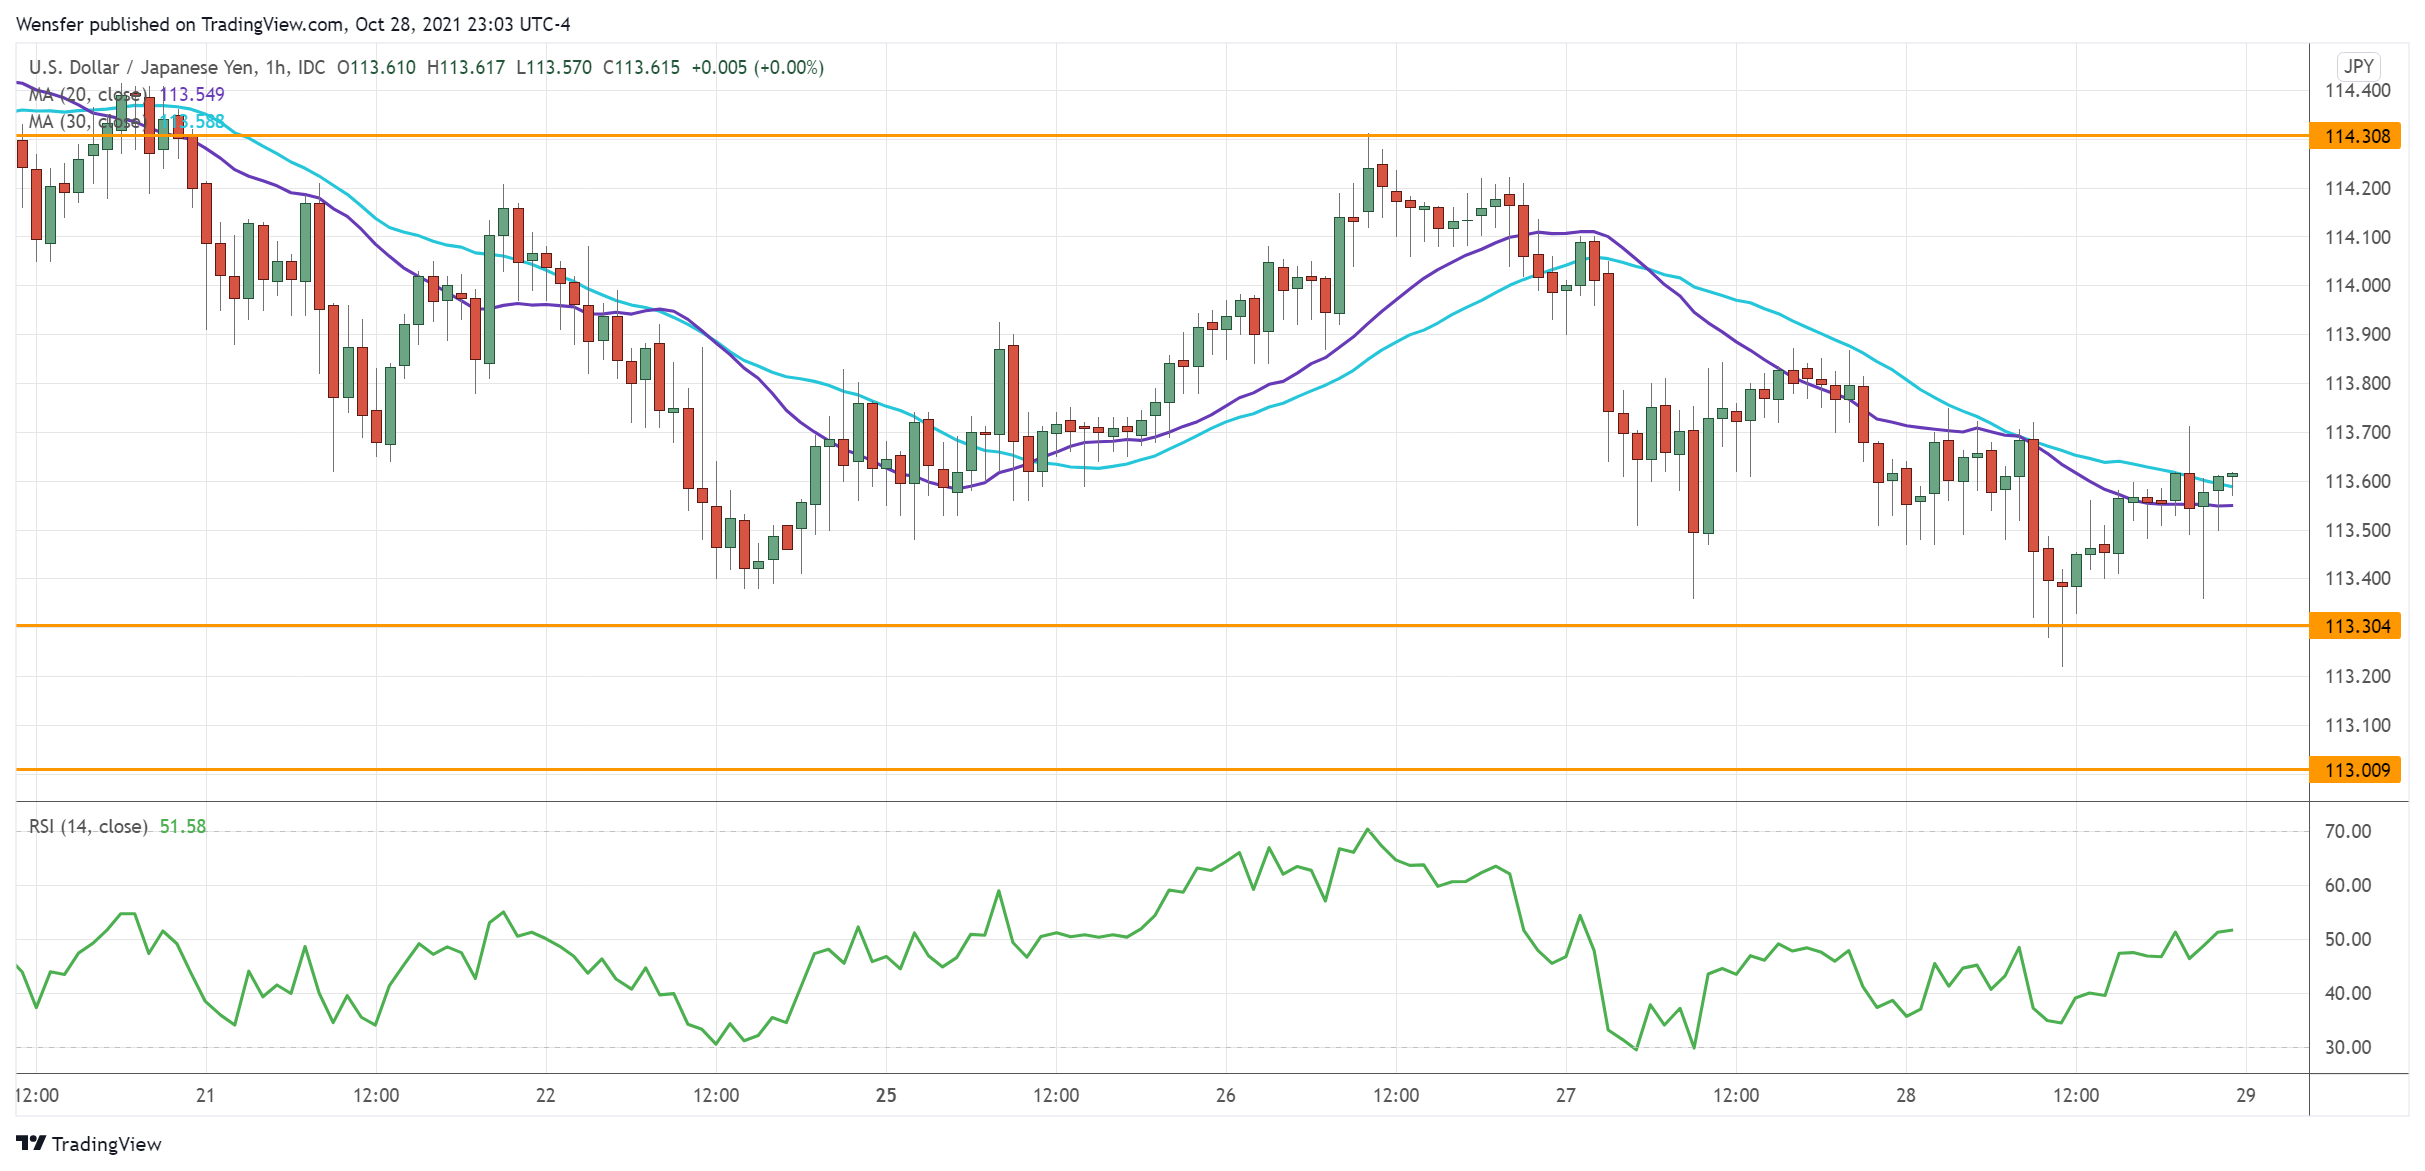Click the MA 20 value 113.549
This screenshot has width=2425, height=1171.
point(192,94)
